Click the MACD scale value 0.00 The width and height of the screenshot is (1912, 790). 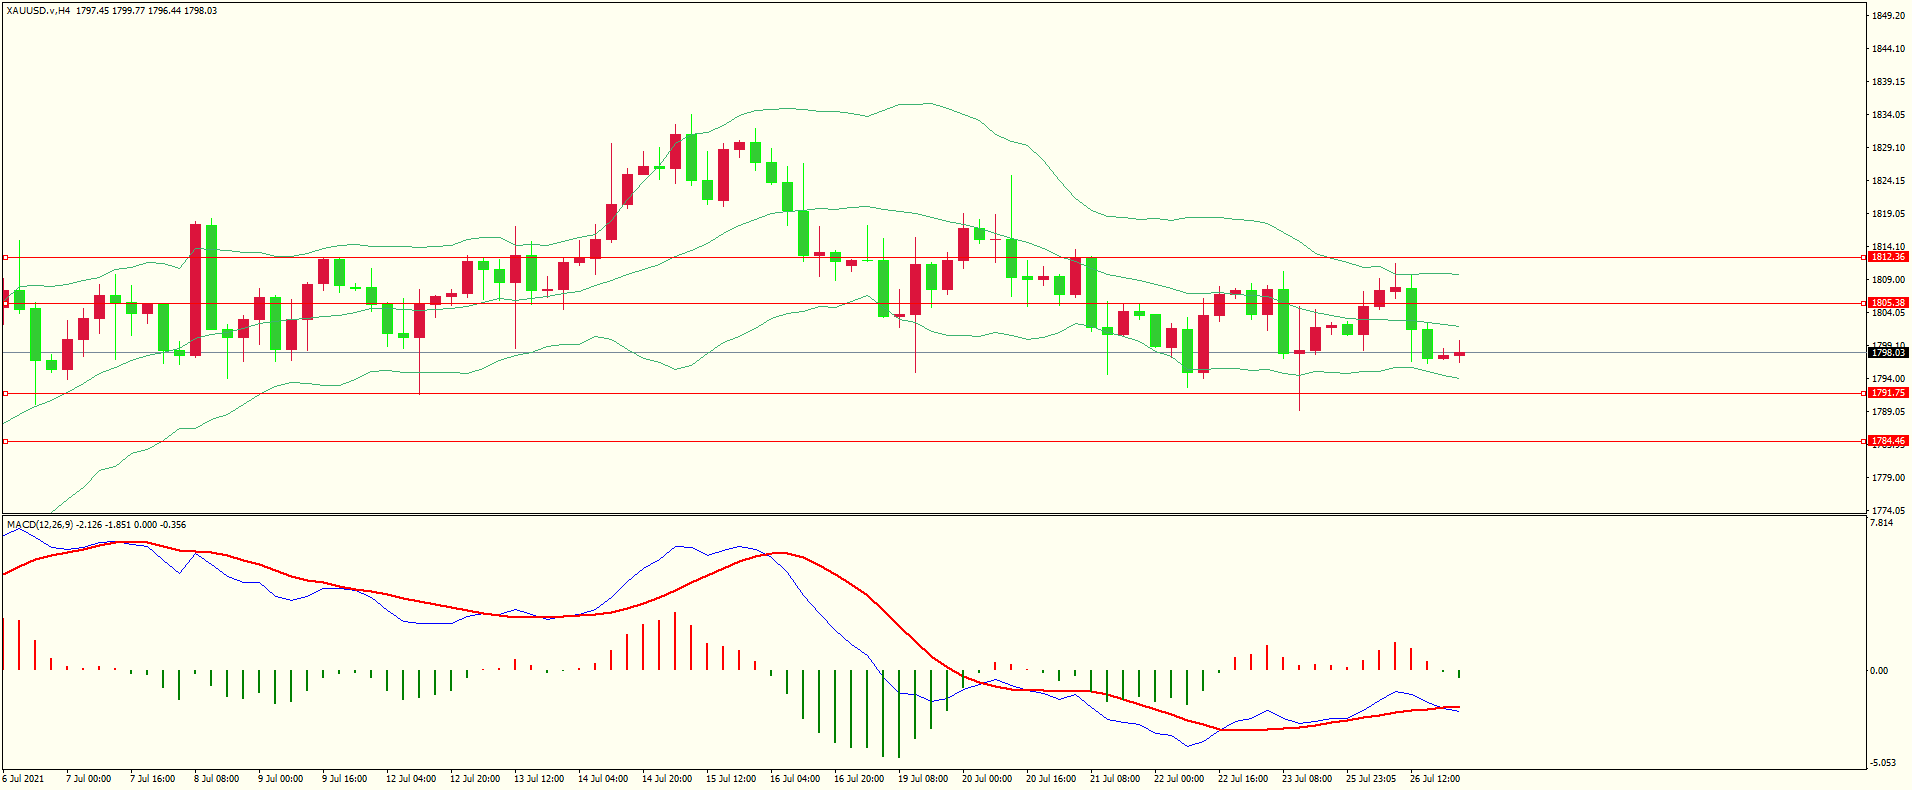point(1879,671)
